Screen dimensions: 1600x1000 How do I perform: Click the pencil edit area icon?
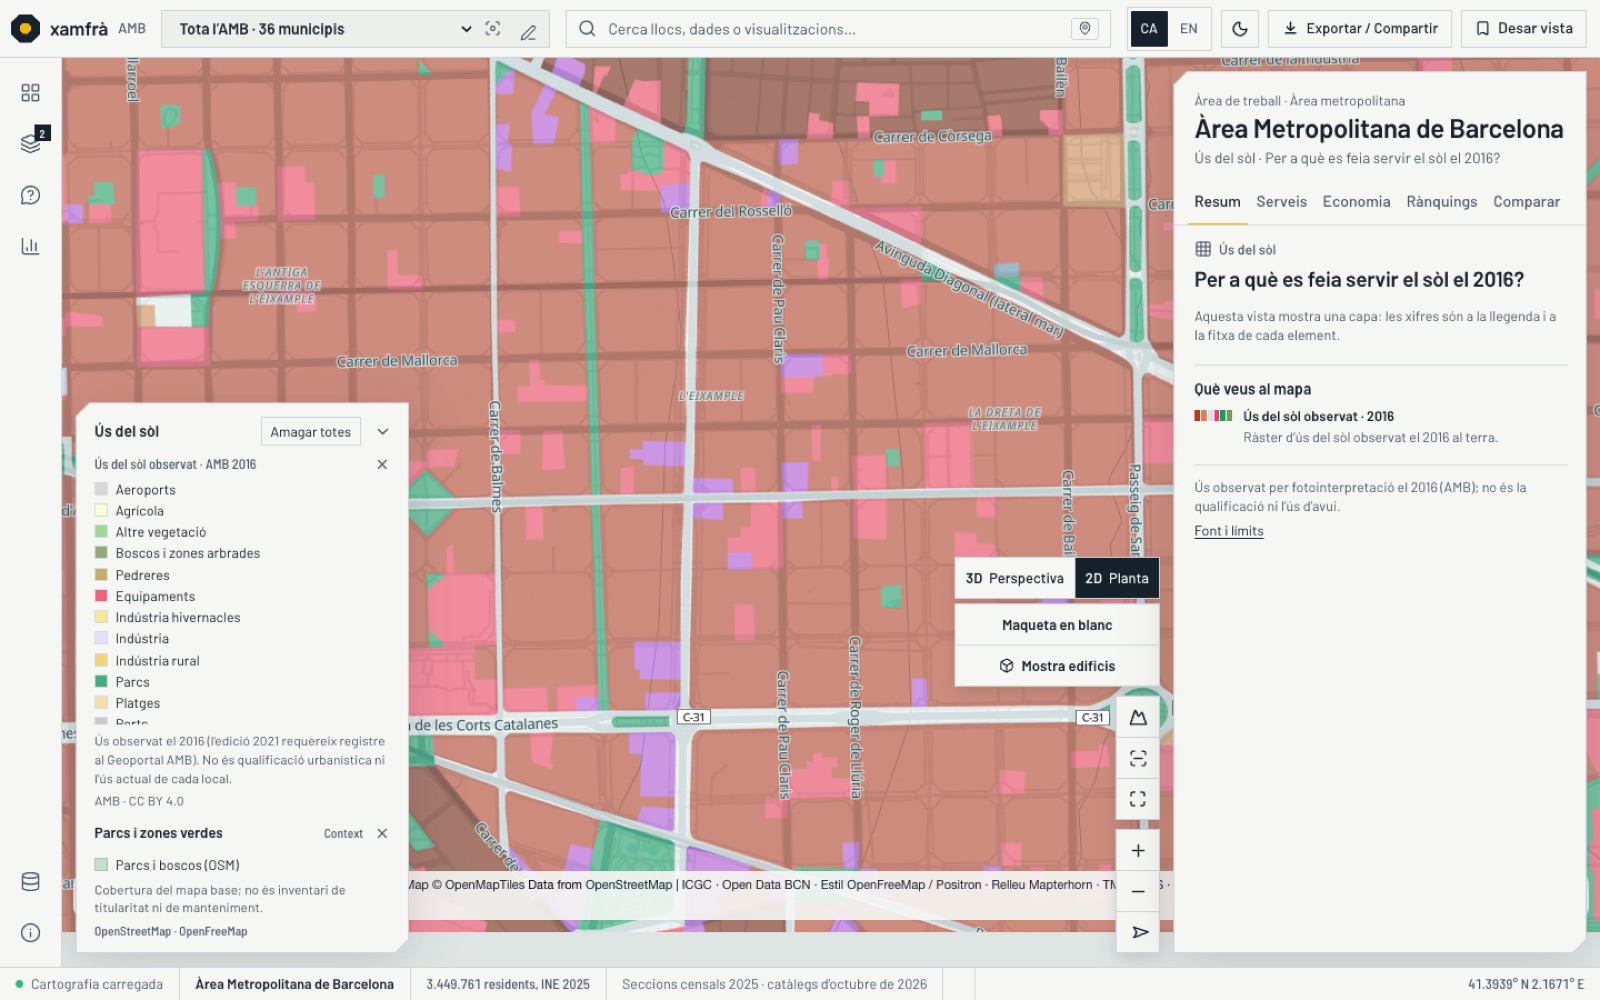pyautogui.click(x=528, y=30)
